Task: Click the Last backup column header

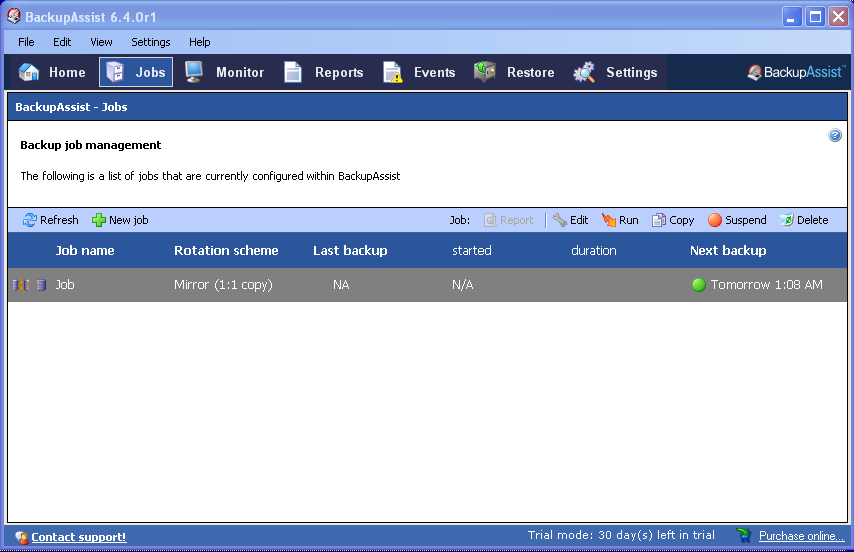Action: [x=350, y=250]
